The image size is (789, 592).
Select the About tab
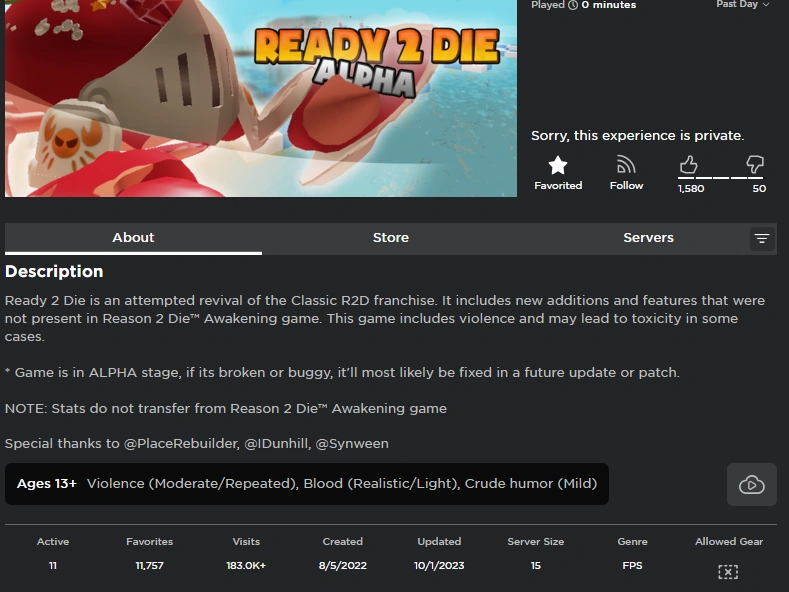click(133, 238)
